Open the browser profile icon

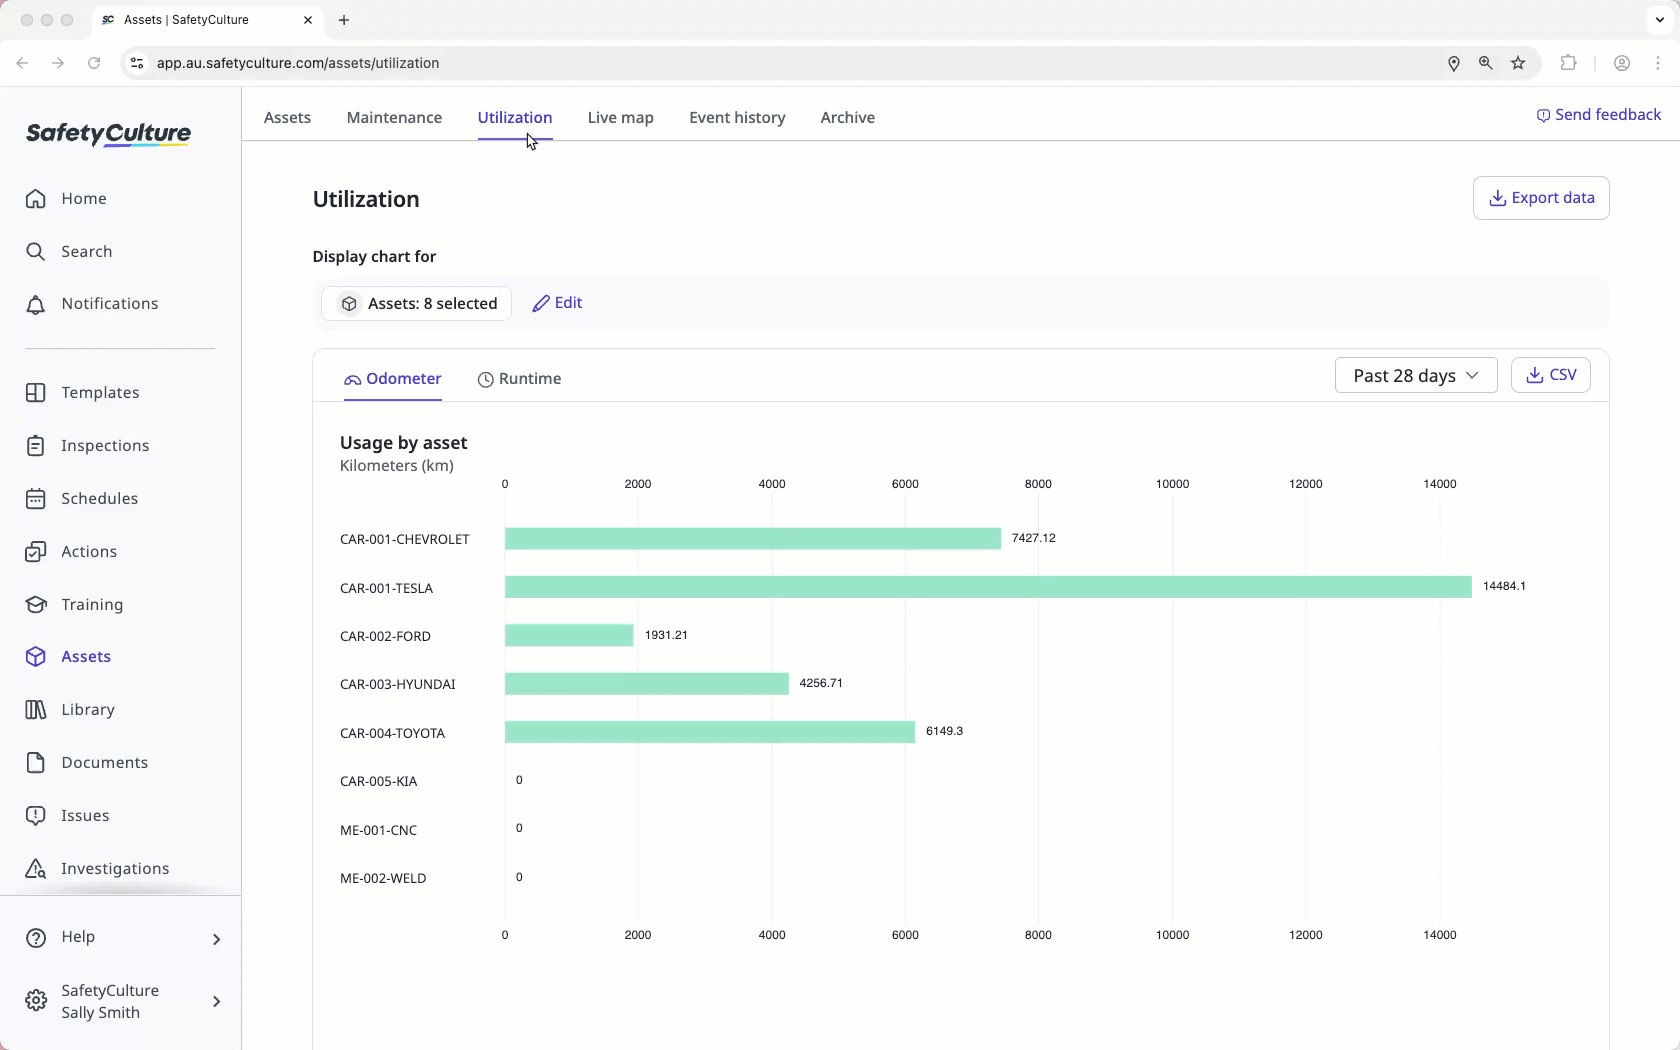click(1622, 63)
